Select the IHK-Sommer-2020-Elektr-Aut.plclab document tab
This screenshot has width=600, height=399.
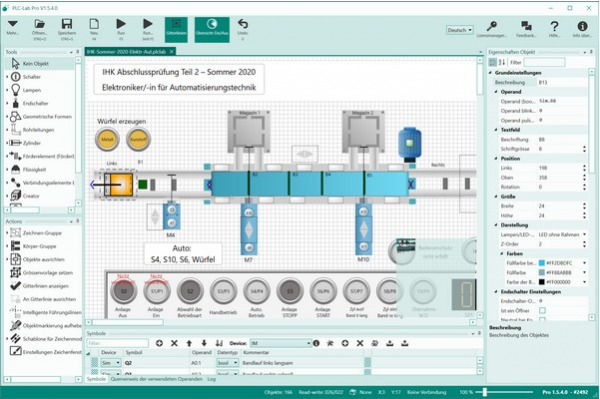click(126, 52)
